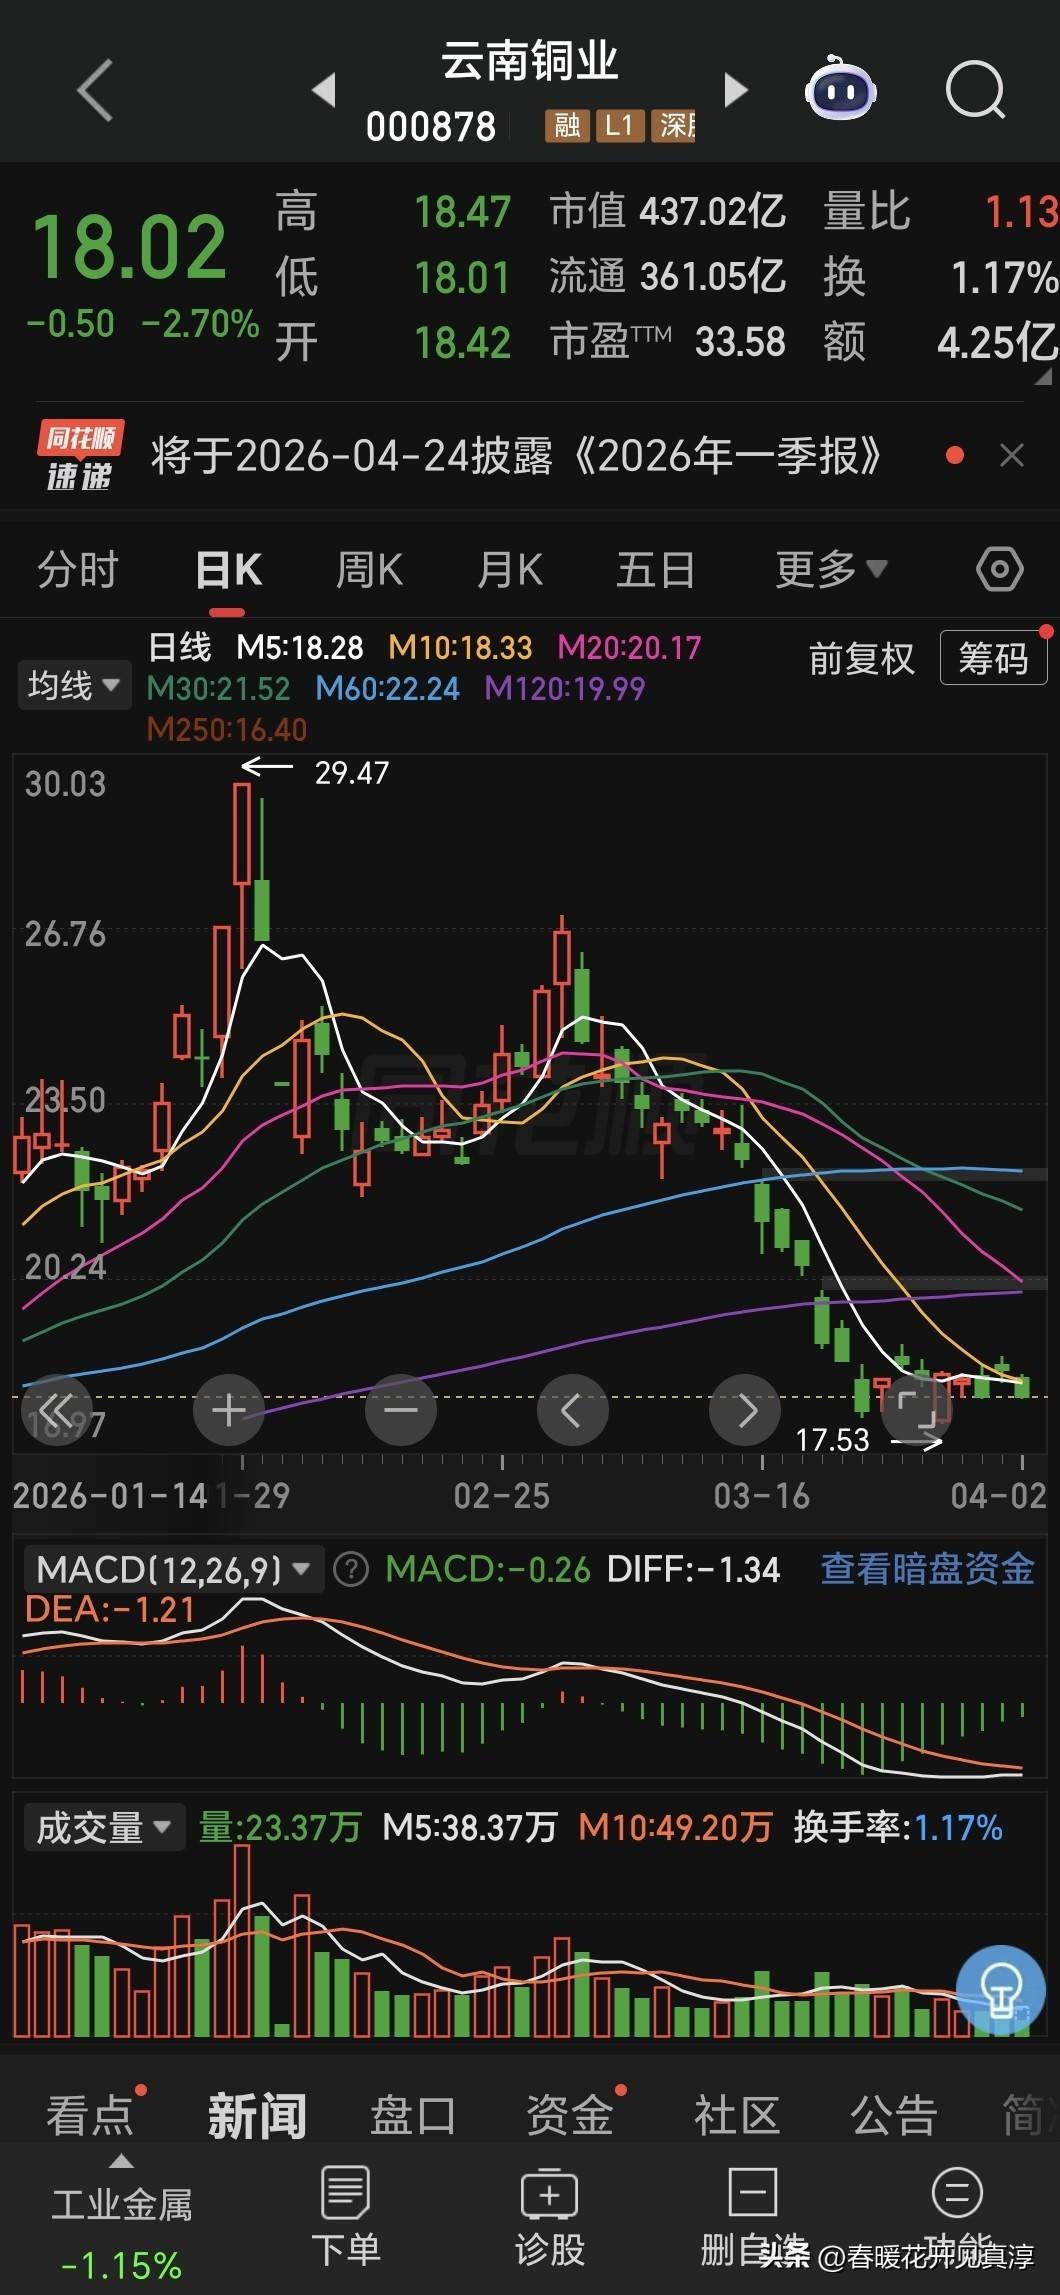Open the search magnifier icon
1060x2295 pixels.
pos(975,90)
